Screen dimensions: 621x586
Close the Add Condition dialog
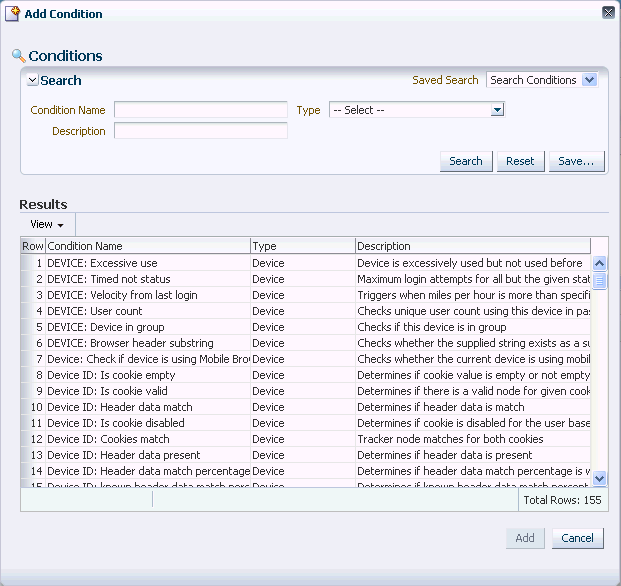pyautogui.click(x=608, y=13)
